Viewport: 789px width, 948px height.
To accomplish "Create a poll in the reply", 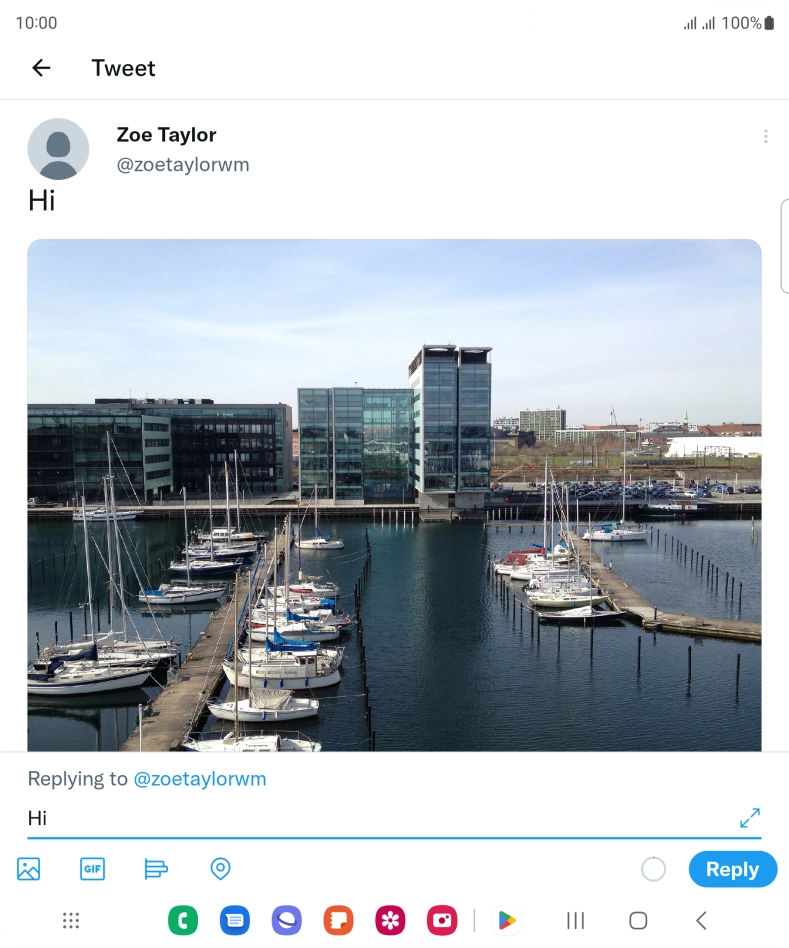I will (x=156, y=869).
